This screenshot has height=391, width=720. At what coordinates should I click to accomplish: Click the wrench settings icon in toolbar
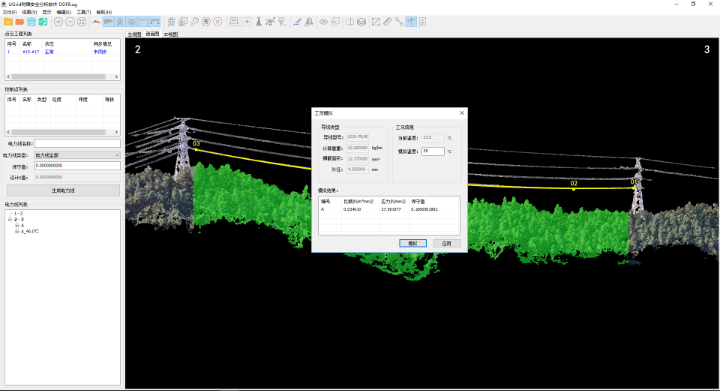click(x=195, y=22)
